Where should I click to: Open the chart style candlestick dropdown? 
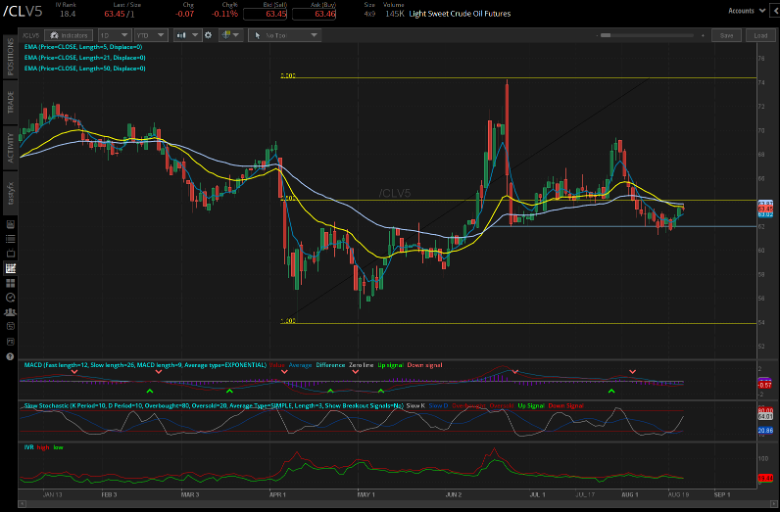(x=188, y=35)
